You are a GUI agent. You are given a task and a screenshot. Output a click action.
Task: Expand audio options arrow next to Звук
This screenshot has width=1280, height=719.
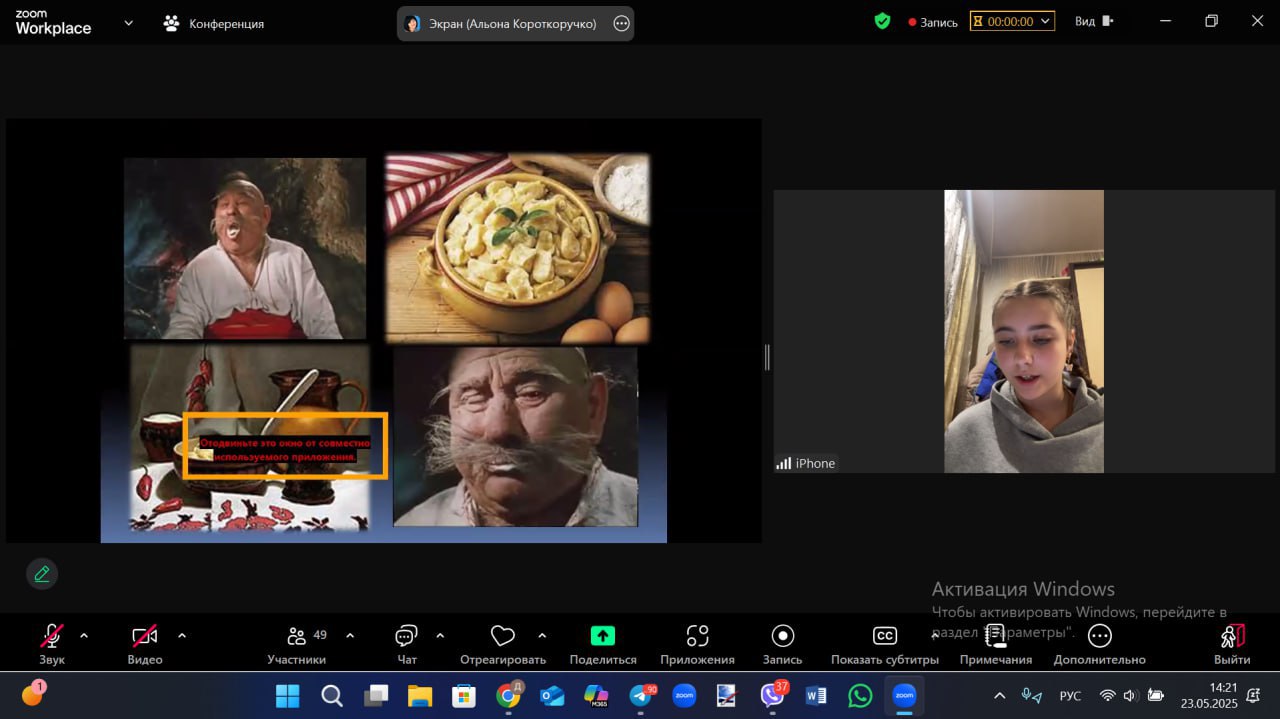(84, 635)
